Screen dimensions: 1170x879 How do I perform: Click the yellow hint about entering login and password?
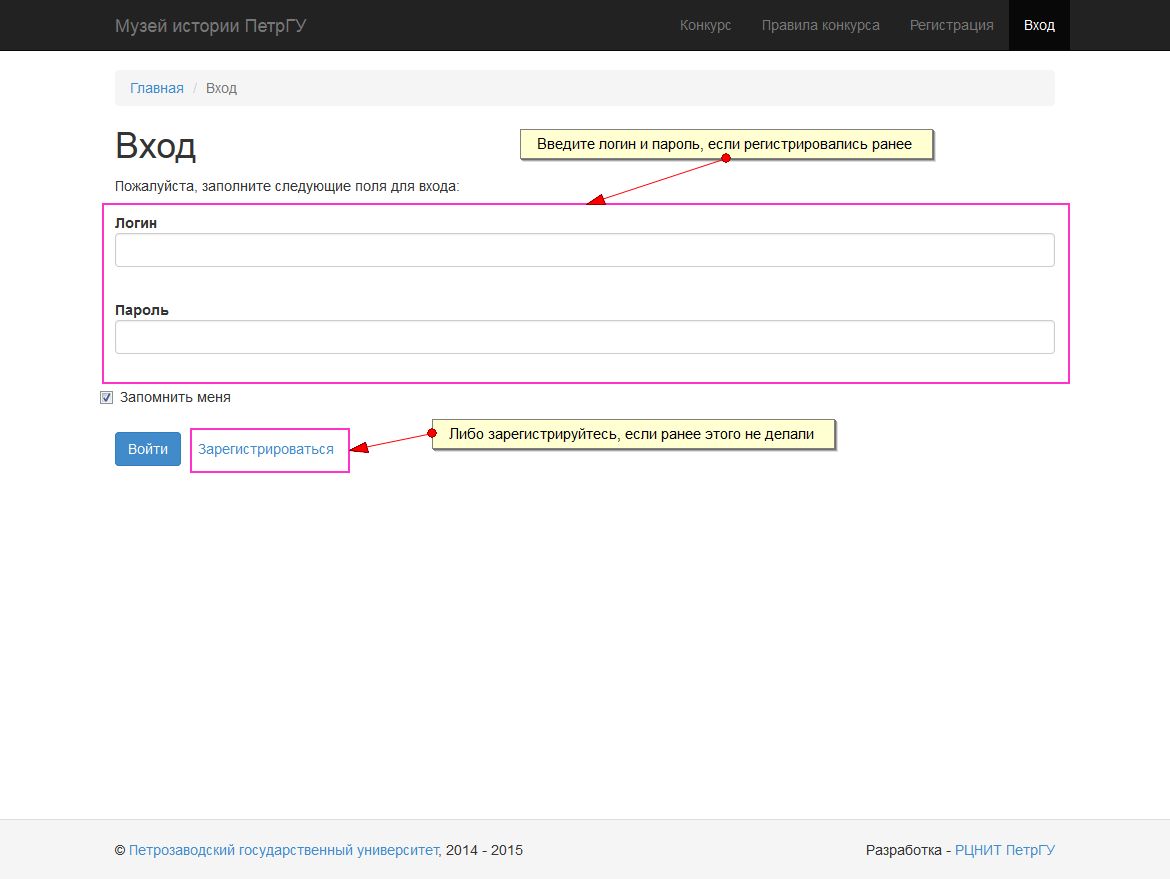pos(725,144)
